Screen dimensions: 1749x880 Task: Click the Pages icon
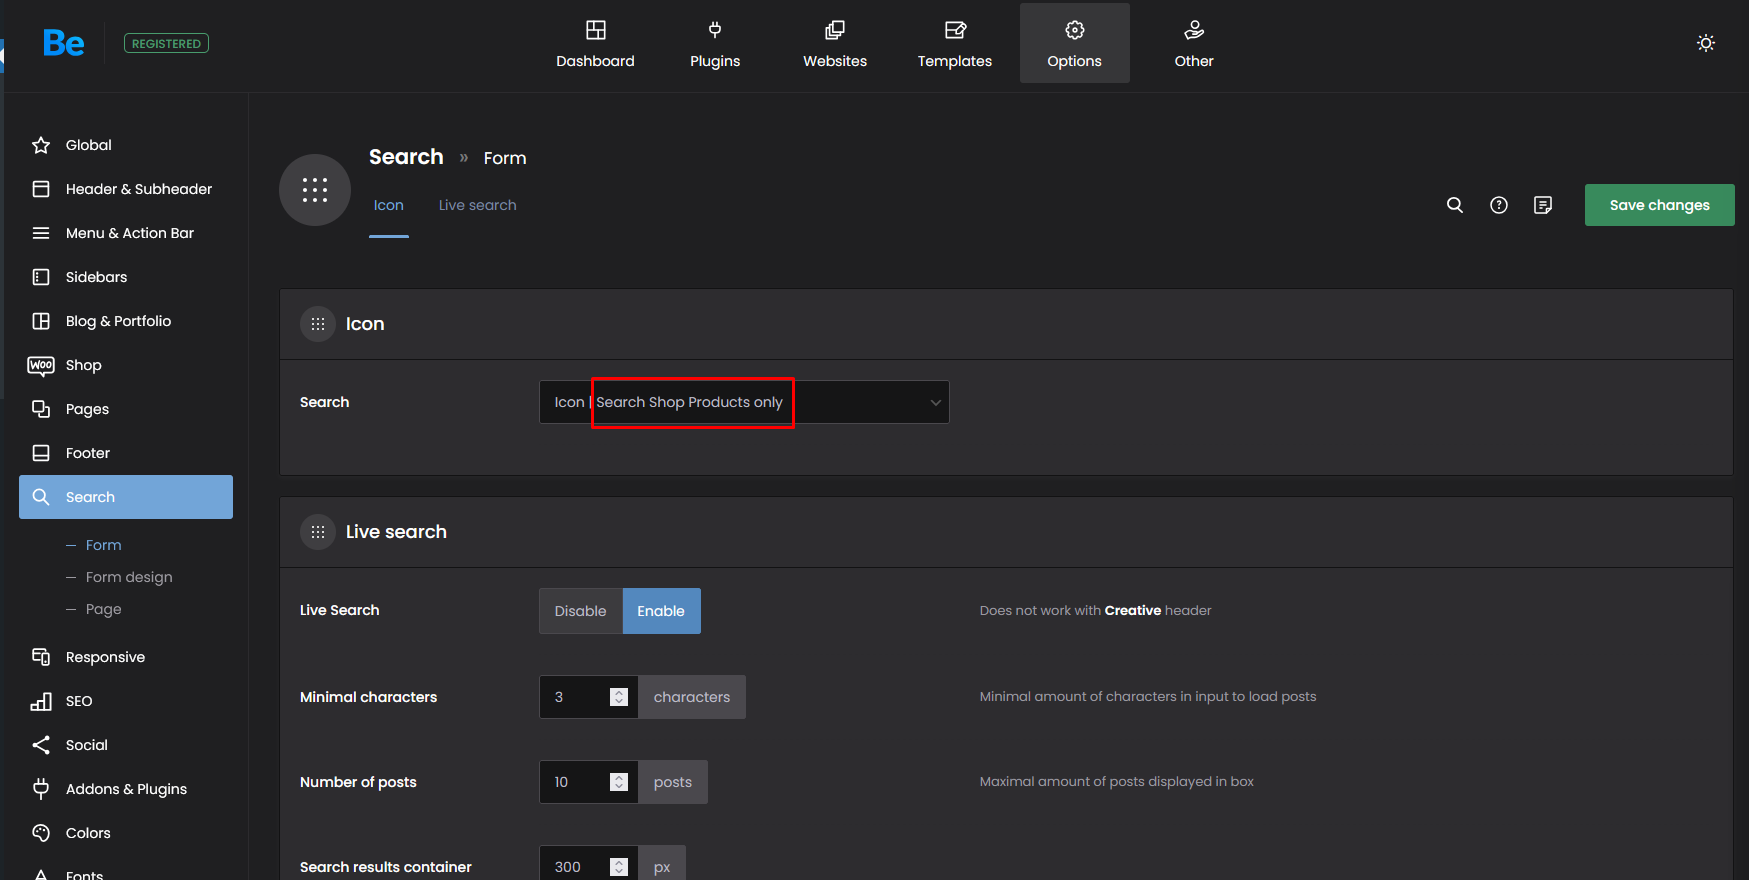pos(41,409)
